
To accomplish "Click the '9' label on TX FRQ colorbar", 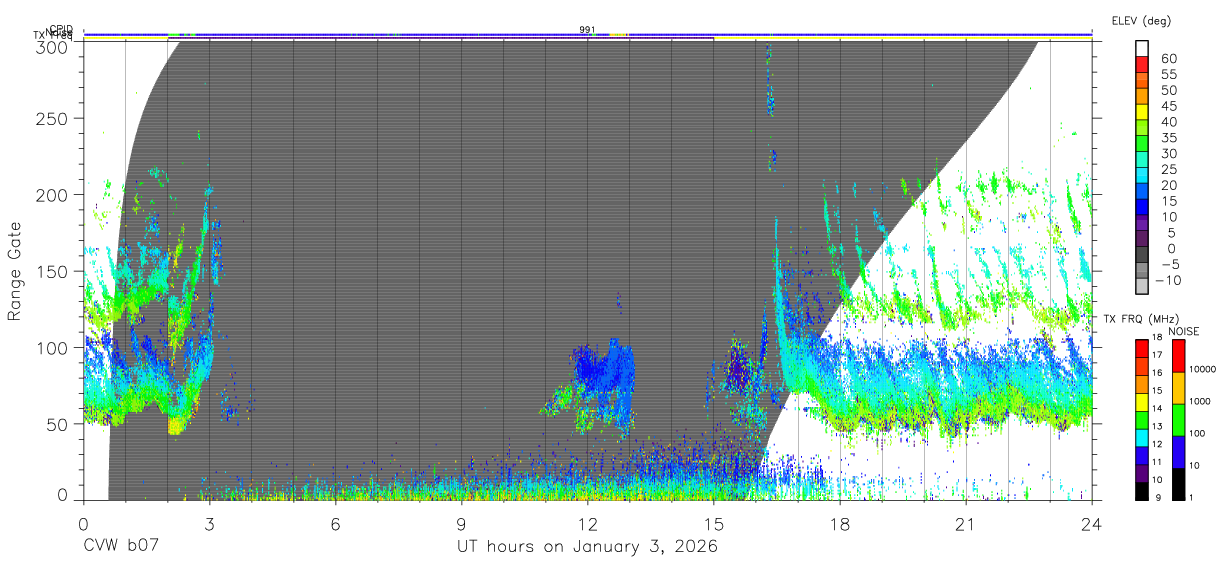I will [x=1158, y=498].
